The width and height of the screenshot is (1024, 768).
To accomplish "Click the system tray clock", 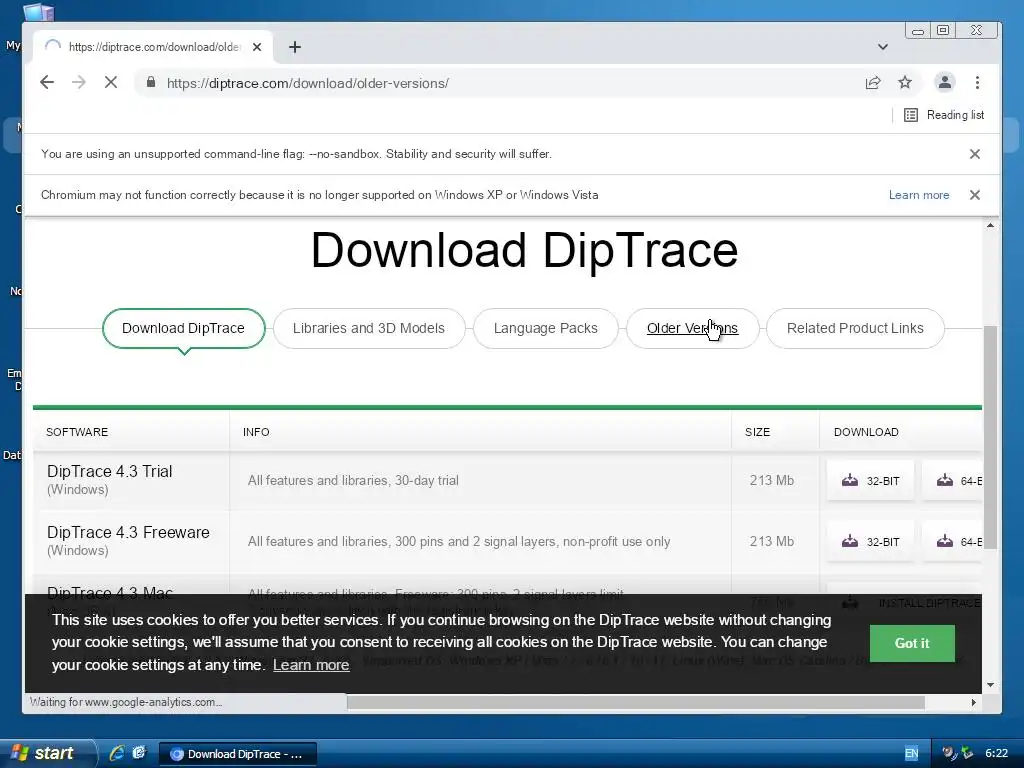I will point(996,754).
